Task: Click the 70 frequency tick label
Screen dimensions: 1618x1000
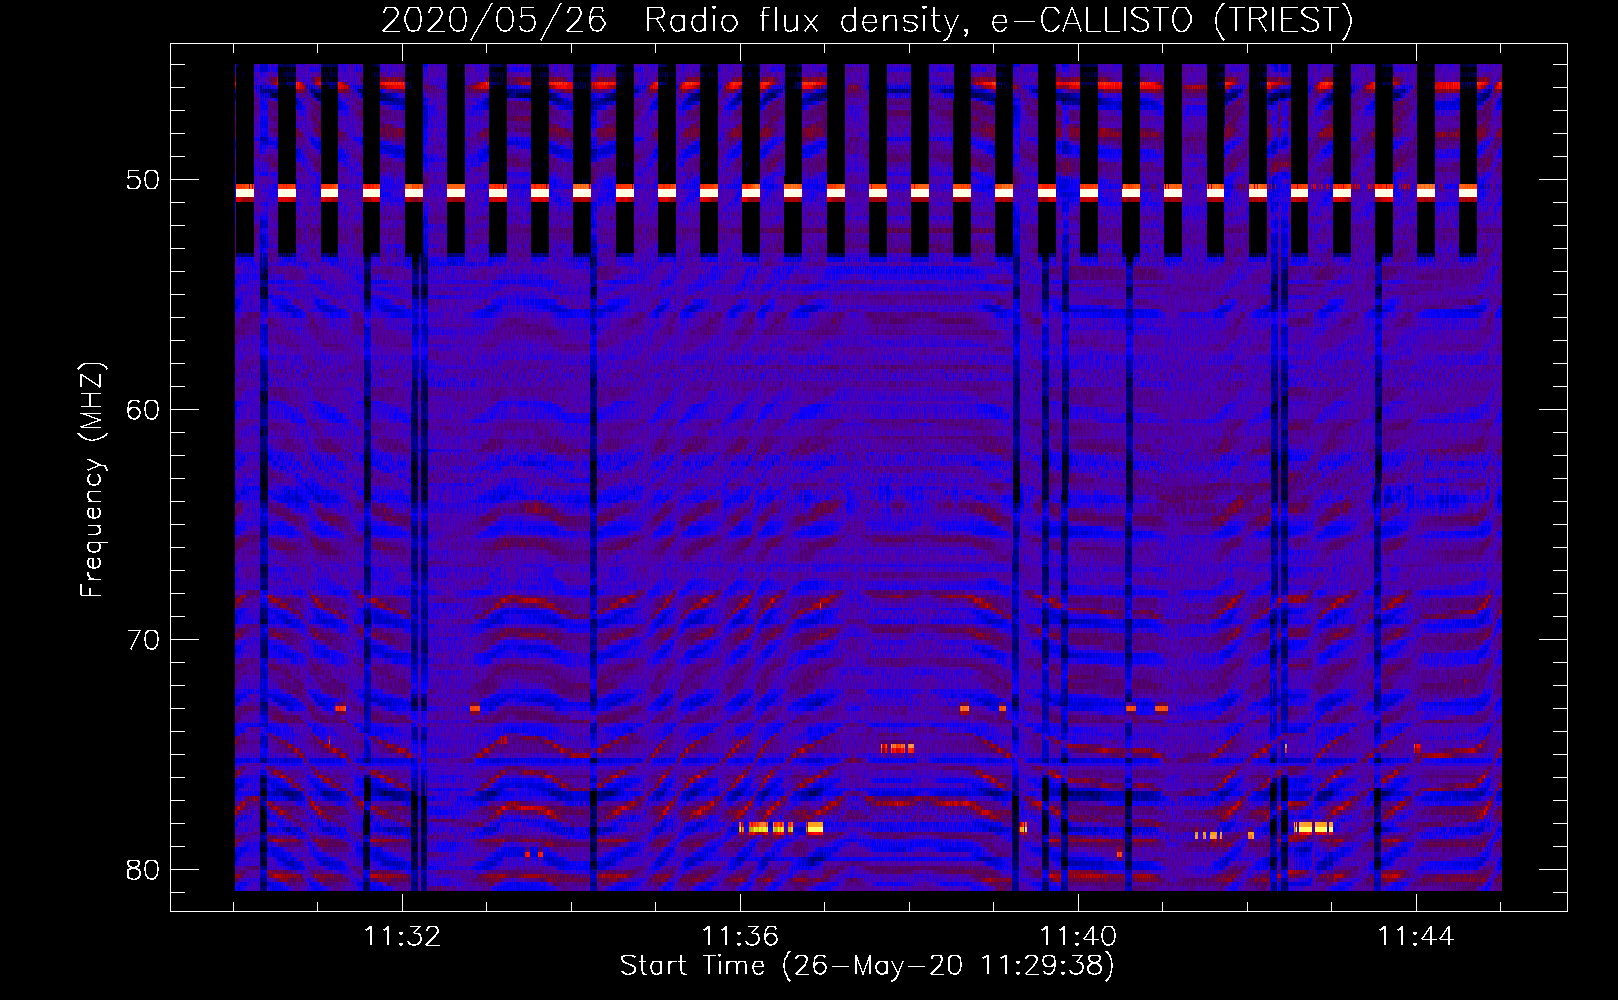Action: (x=143, y=640)
